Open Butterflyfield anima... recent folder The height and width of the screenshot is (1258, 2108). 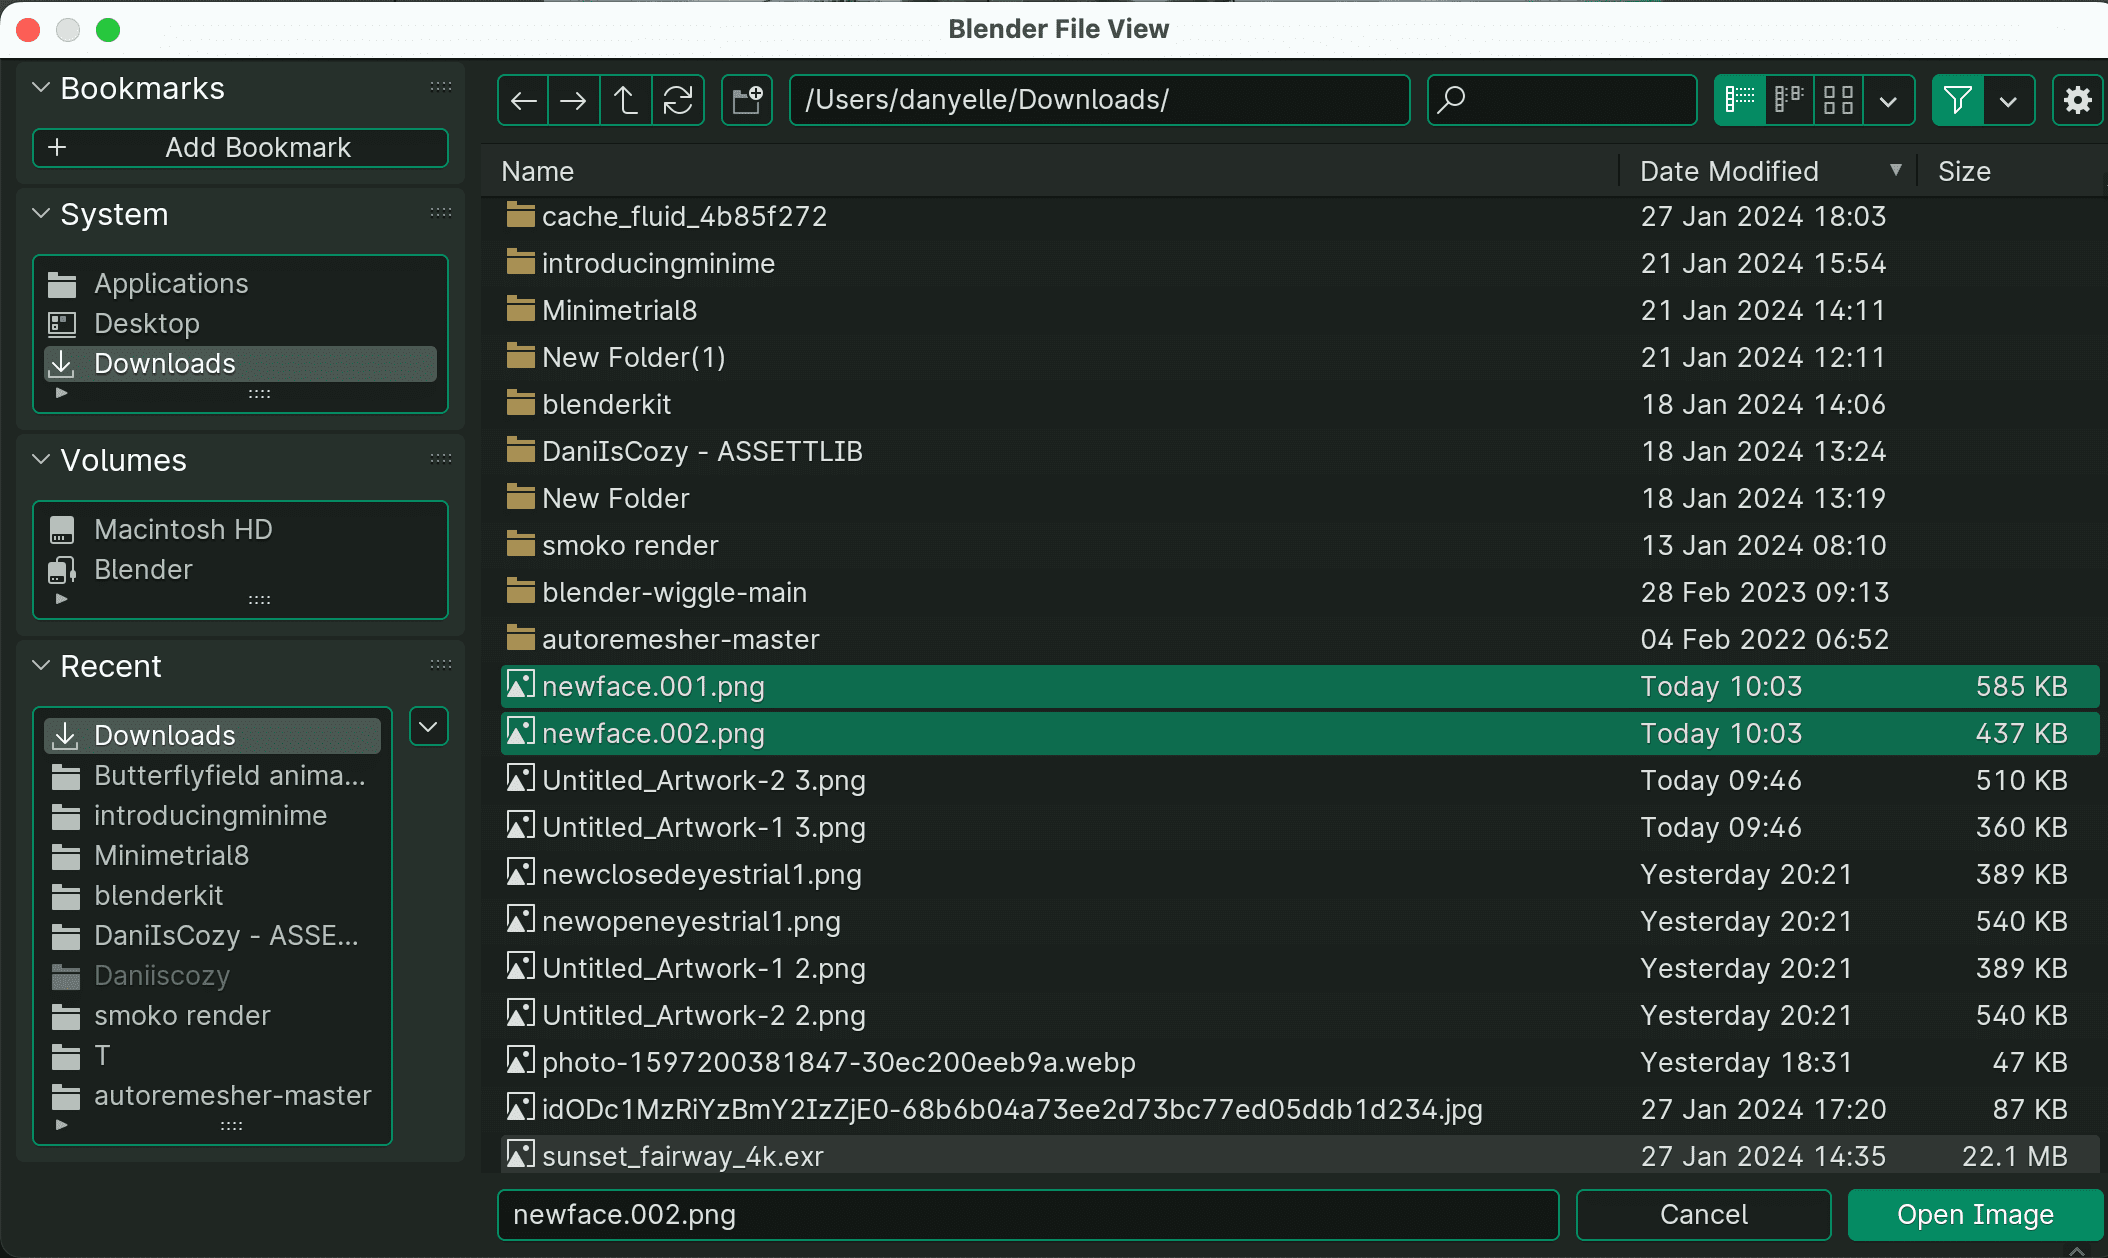pos(212,776)
